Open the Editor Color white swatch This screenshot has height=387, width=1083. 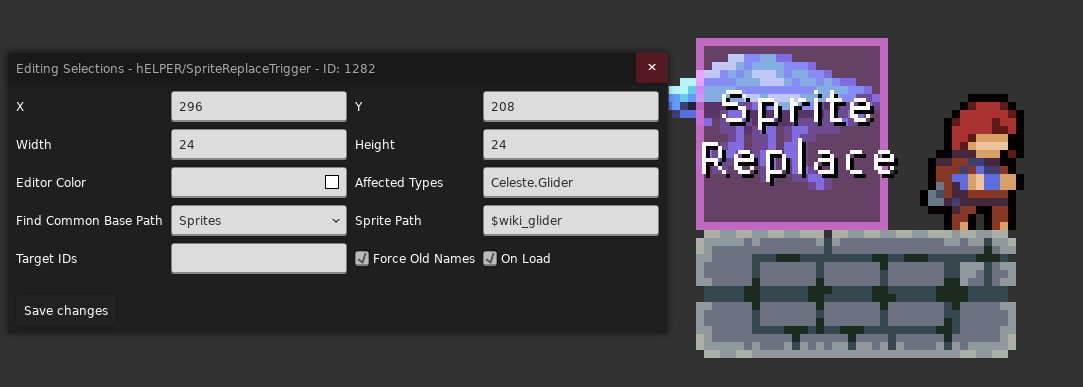tap(332, 182)
